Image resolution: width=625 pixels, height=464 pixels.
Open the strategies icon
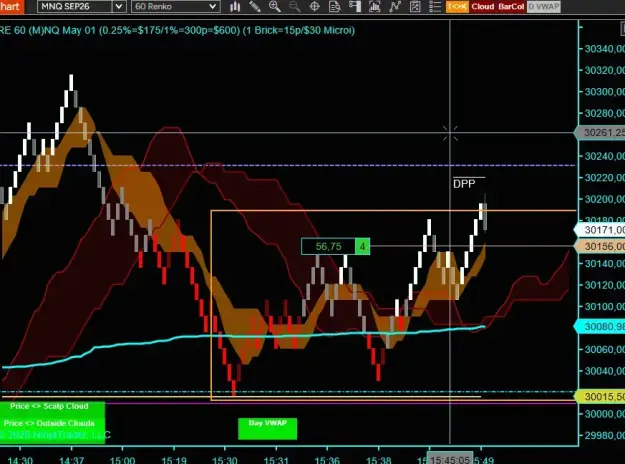(395, 6)
